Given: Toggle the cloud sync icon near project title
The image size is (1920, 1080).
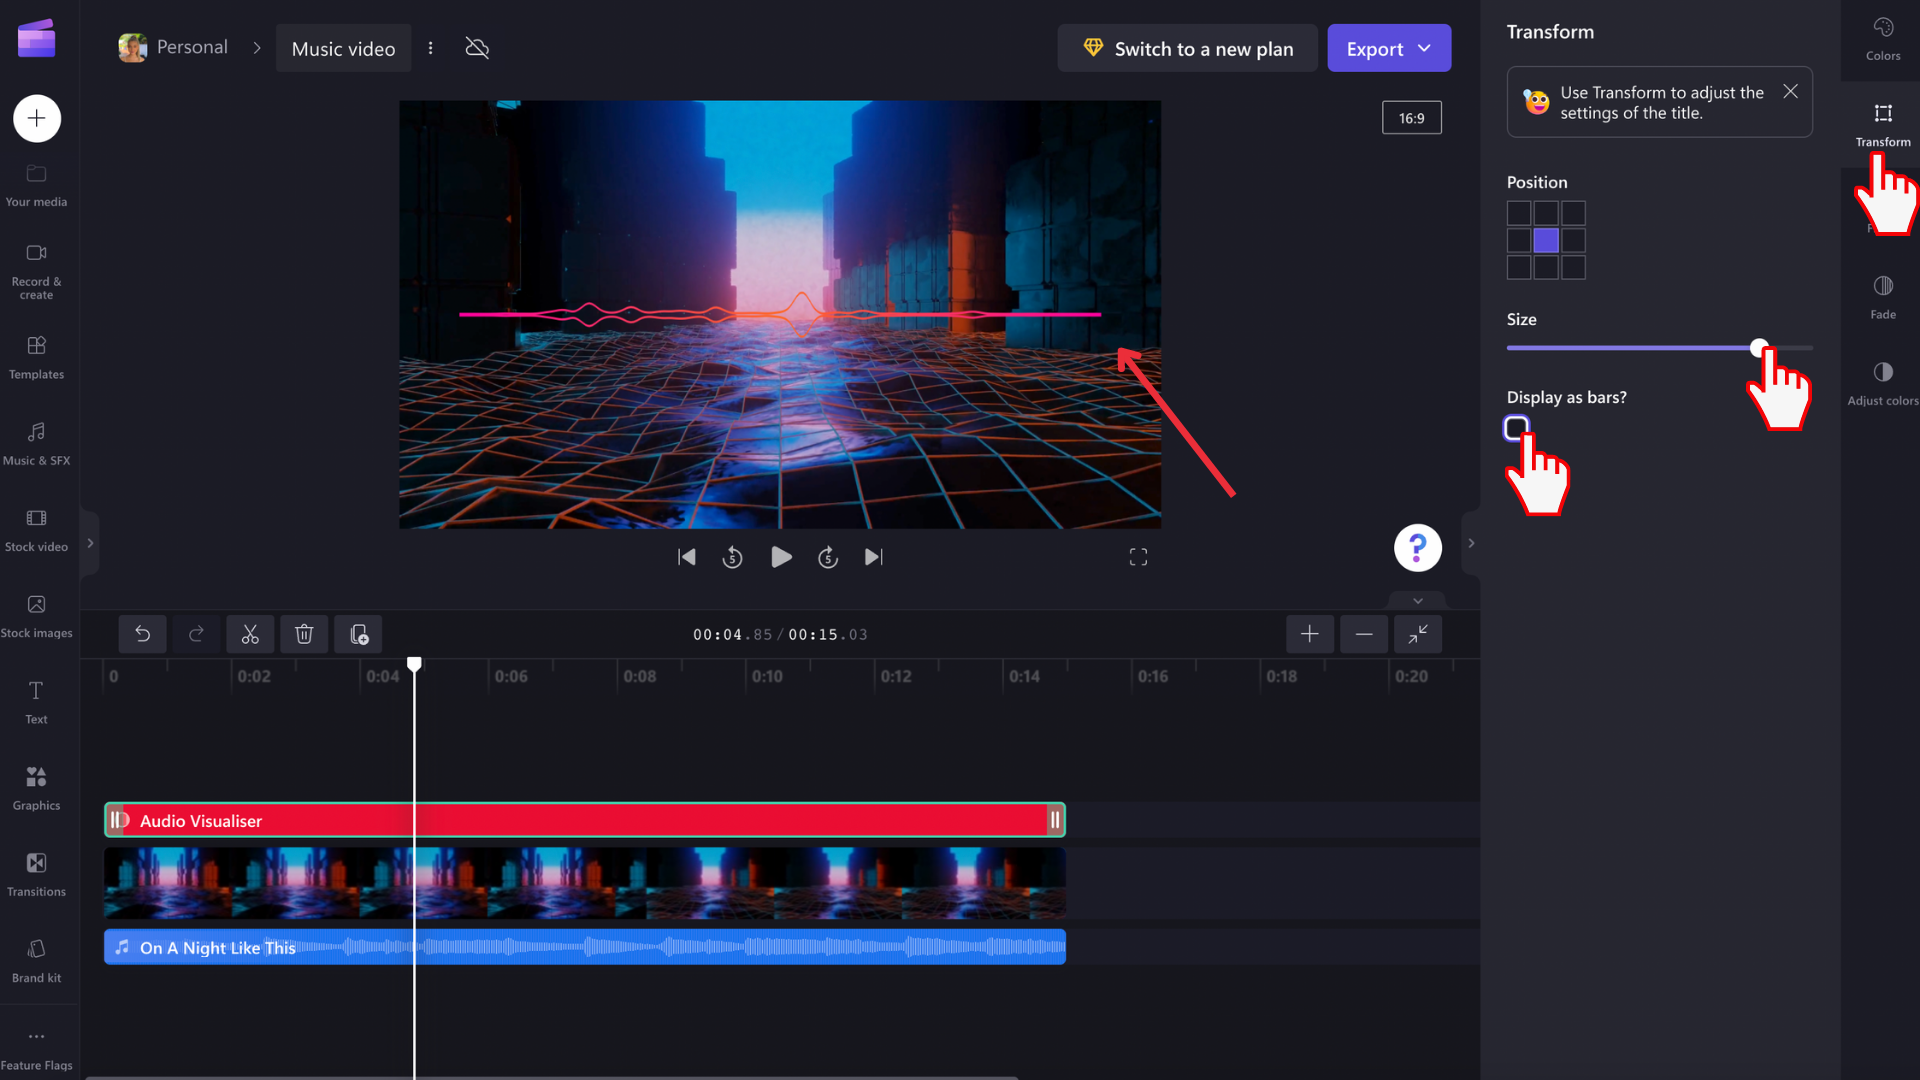Looking at the screenshot, I should (477, 48).
